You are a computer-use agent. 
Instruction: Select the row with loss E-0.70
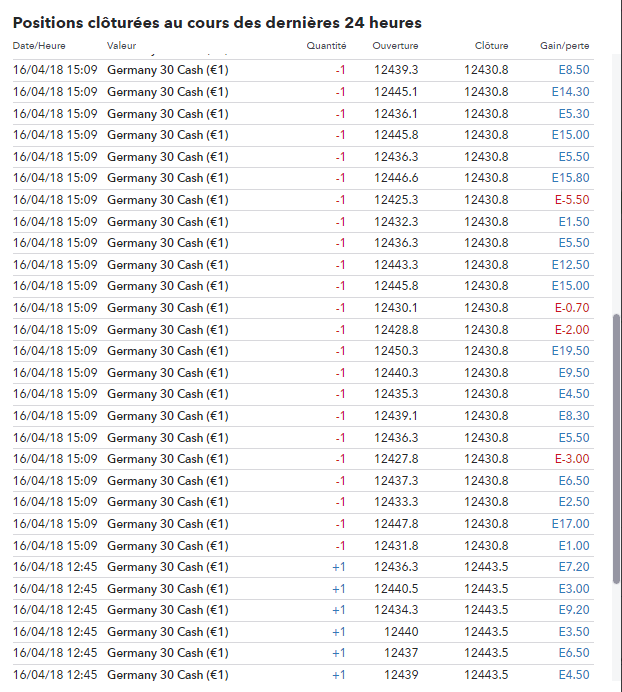(x=300, y=308)
